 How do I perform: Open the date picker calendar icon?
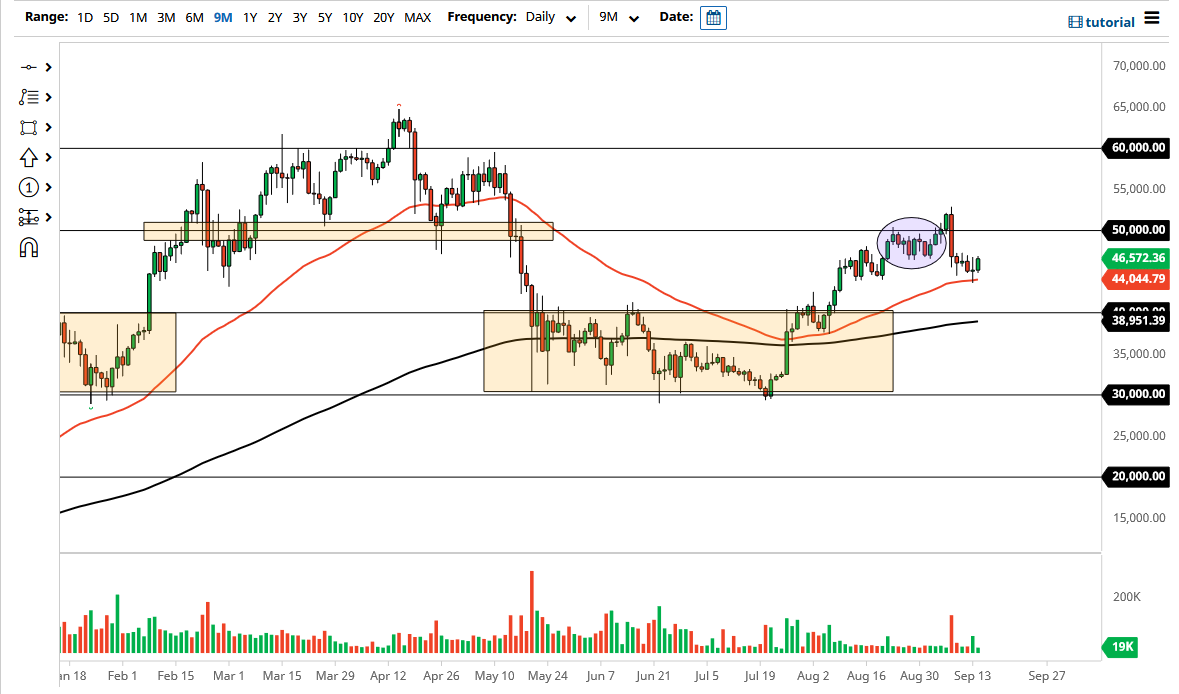coord(713,17)
